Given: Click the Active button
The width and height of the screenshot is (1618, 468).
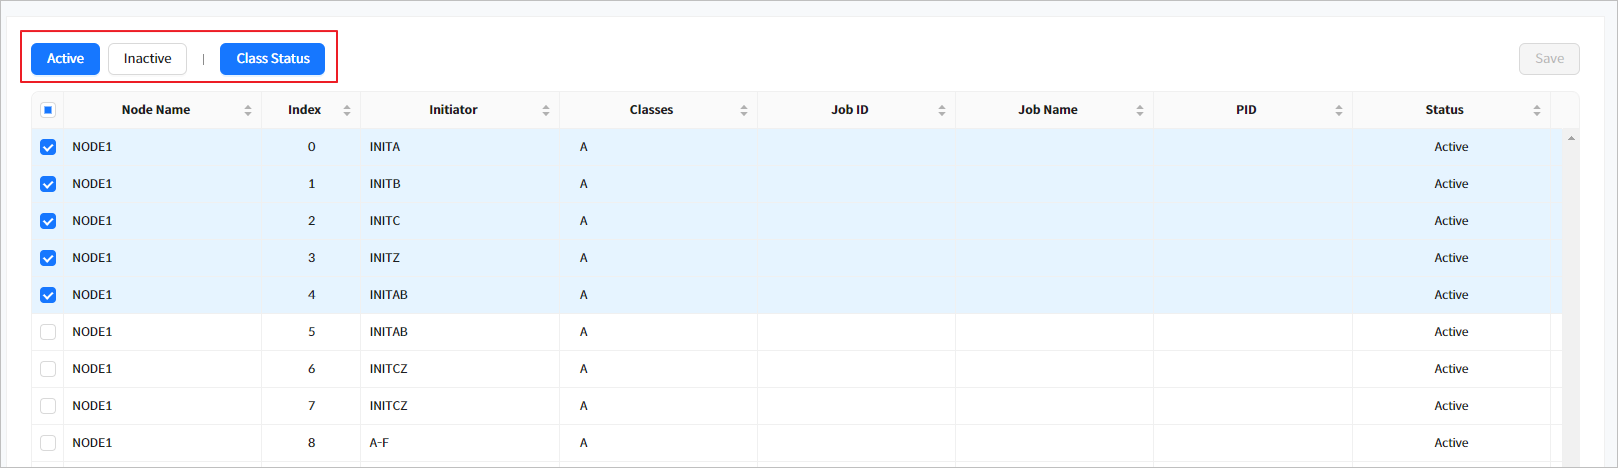Looking at the screenshot, I should click(65, 59).
